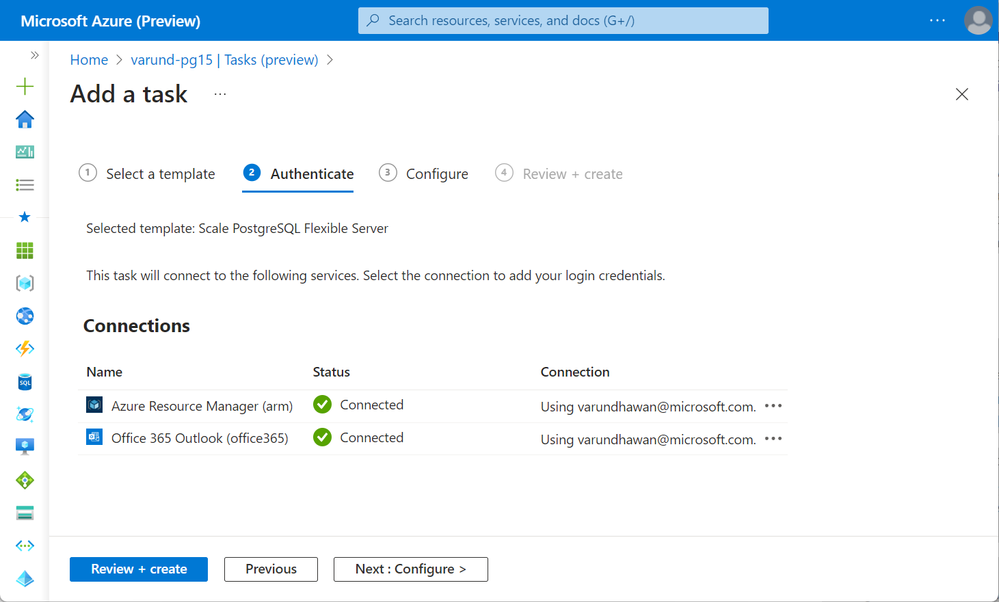Open All services list icon in sidebar
The image size is (999, 602).
25,185
